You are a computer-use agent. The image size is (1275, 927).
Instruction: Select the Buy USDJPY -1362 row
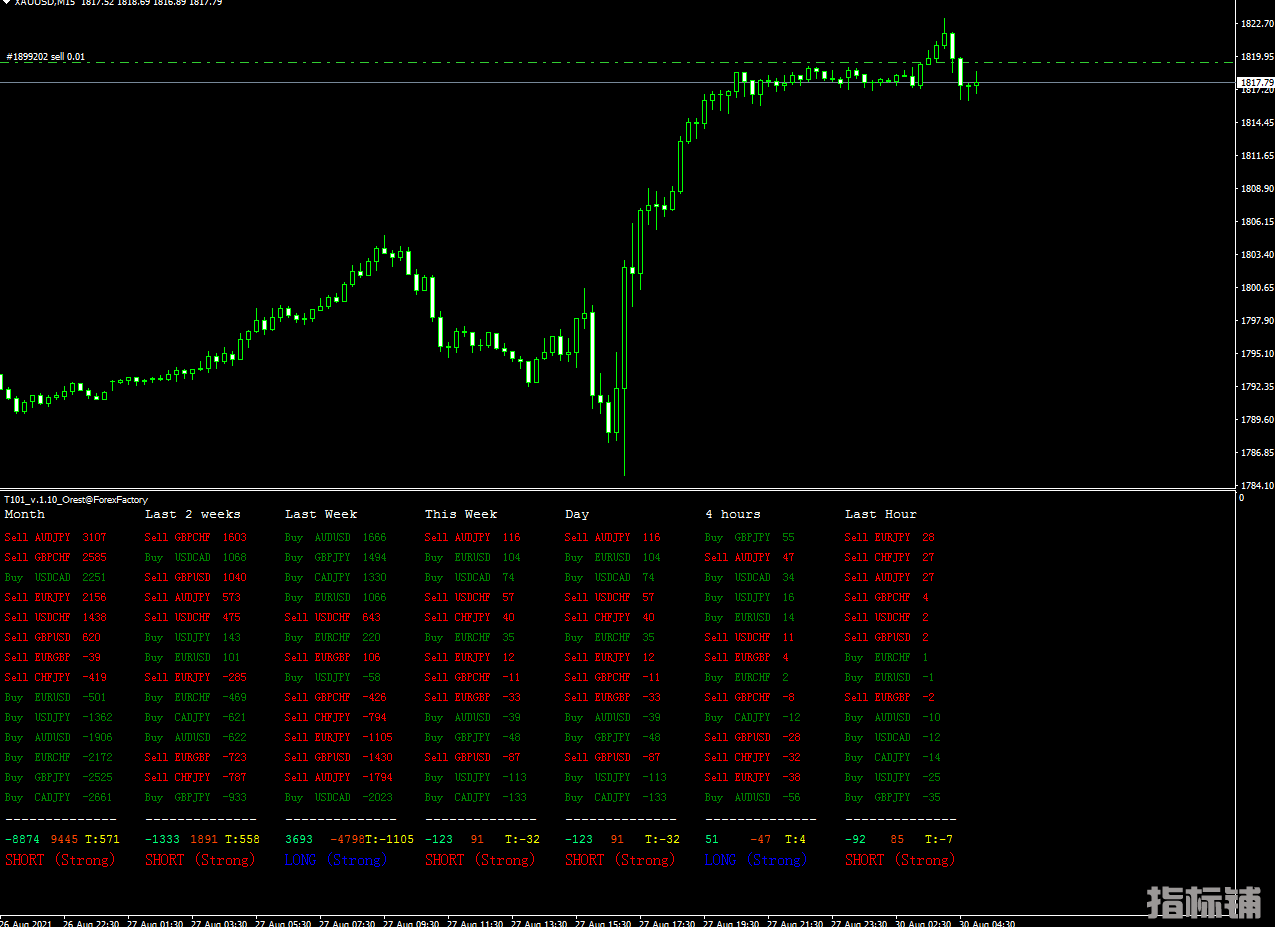(x=59, y=717)
